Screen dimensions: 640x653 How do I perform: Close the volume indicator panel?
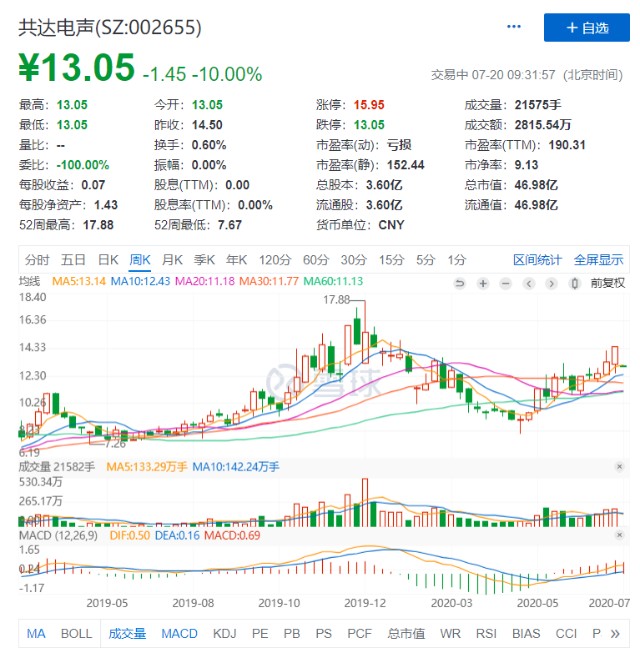(x=619, y=467)
